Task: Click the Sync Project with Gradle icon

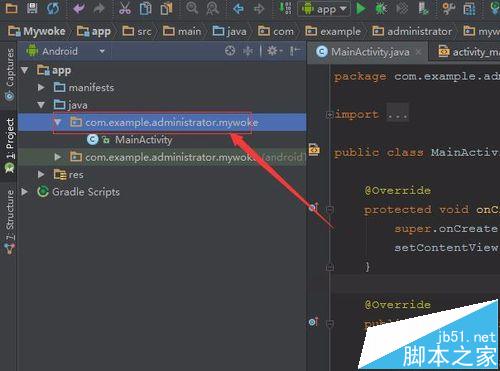Action: tap(469, 9)
